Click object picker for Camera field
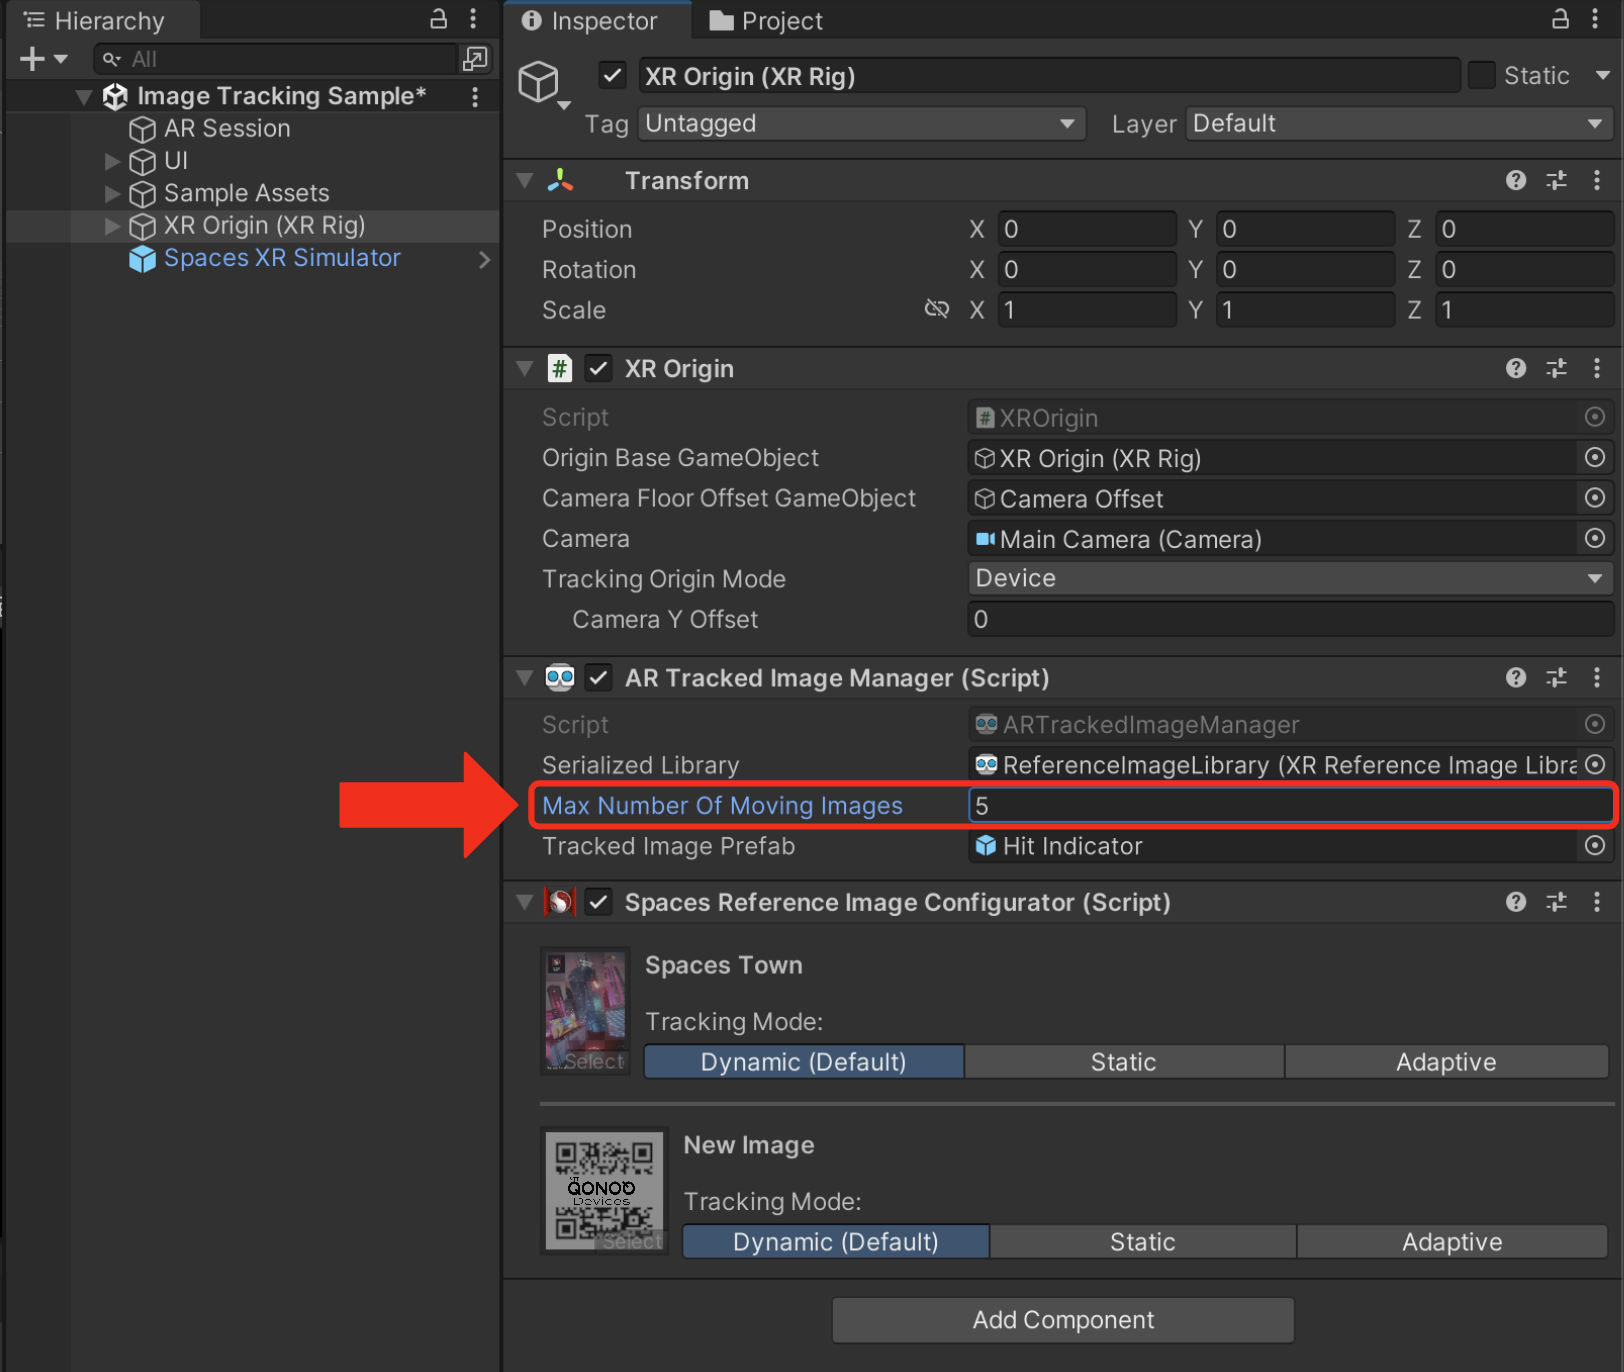 [x=1595, y=539]
